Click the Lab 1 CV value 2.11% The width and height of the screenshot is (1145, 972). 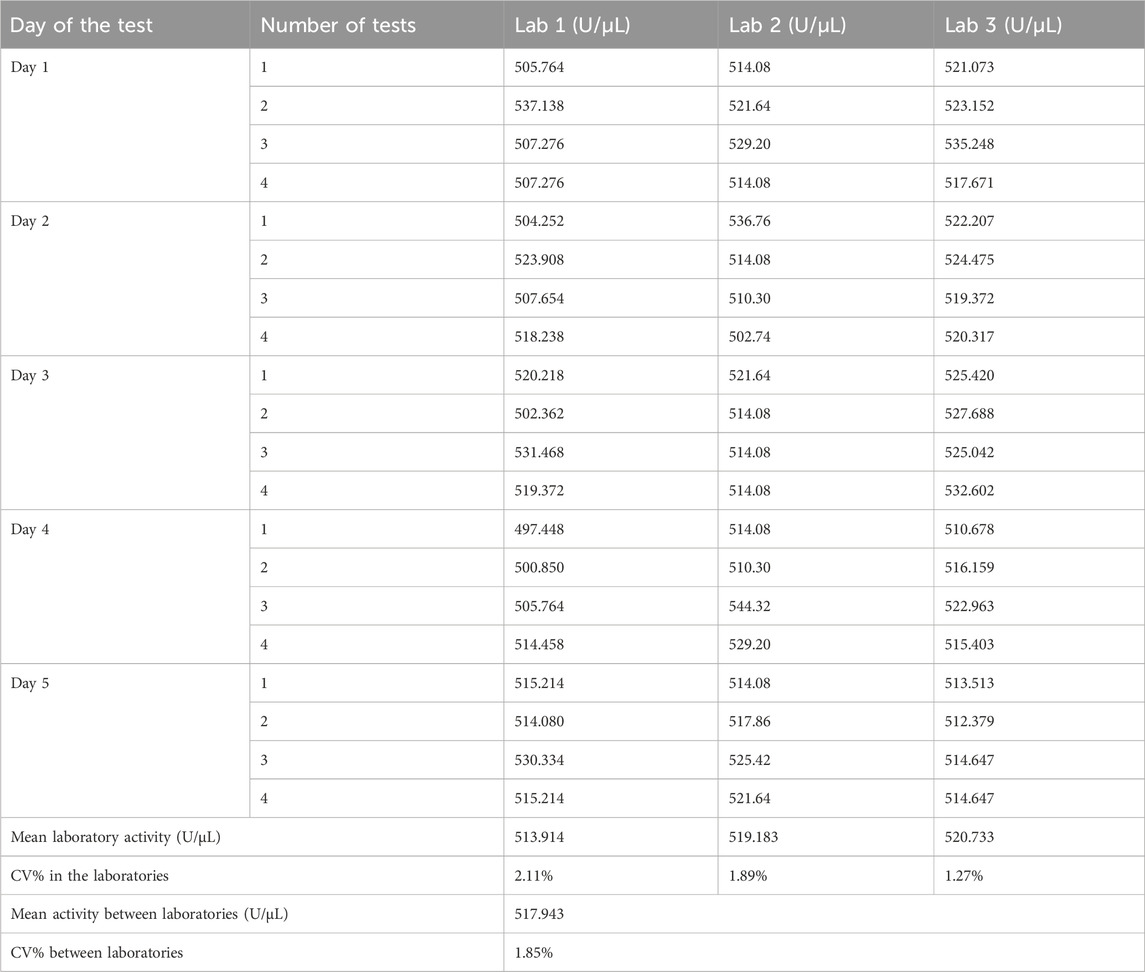[x=535, y=876]
